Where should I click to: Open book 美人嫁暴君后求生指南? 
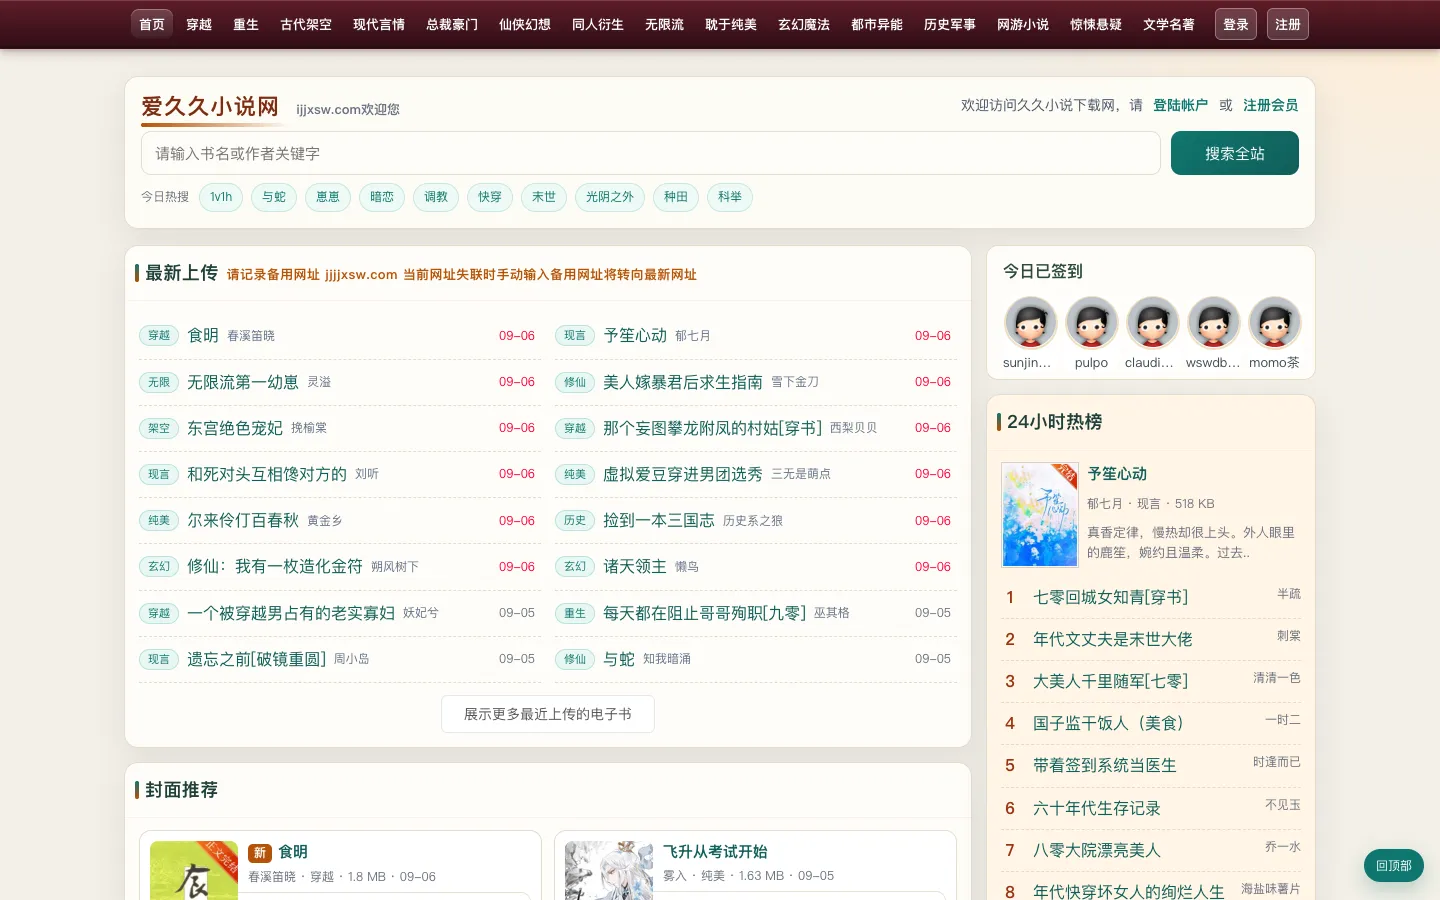[683, 382]
